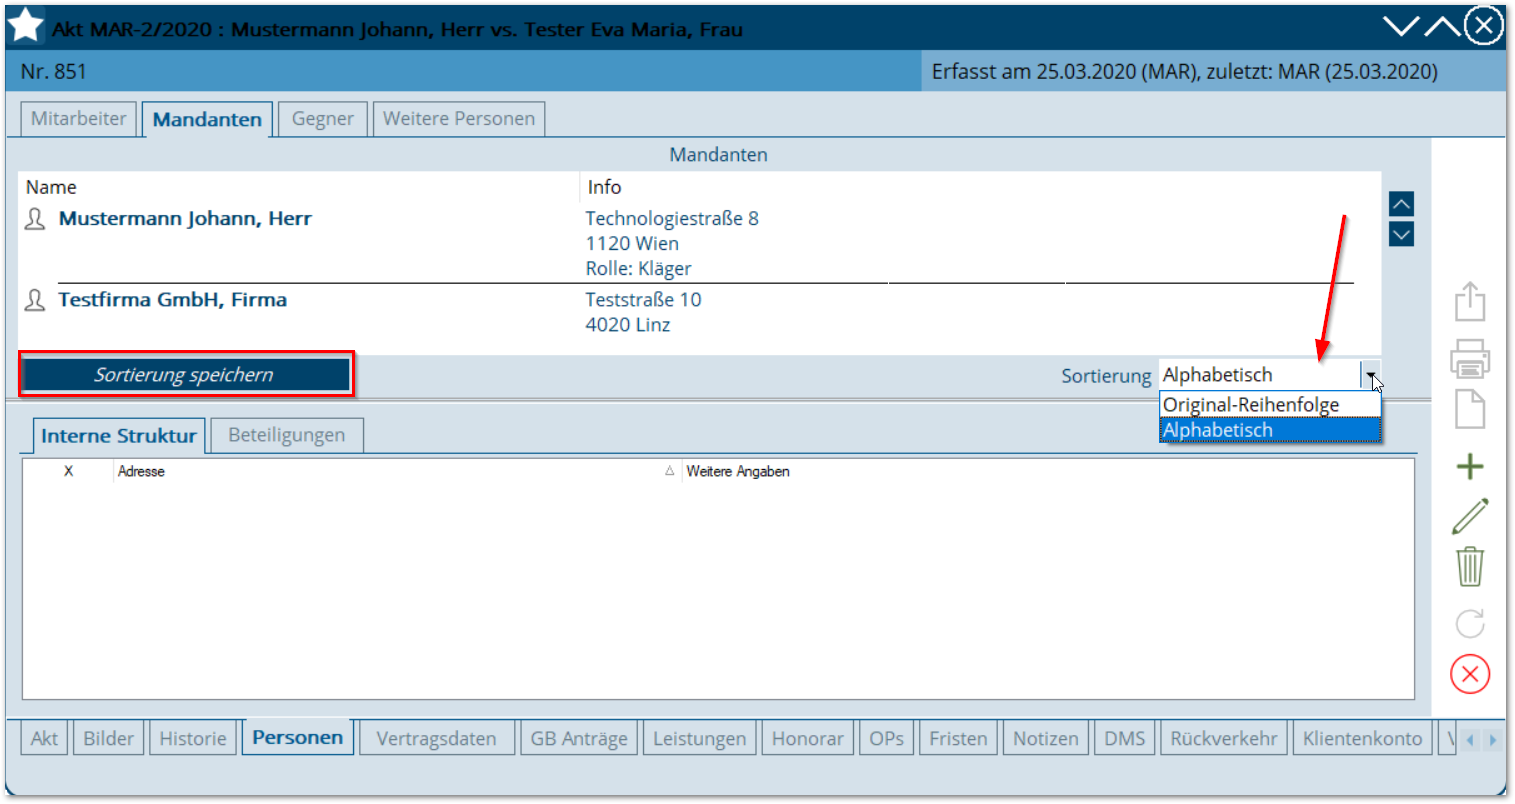Click the Weitere Angaben column header
The height and width of the screenshot is (804, 1515).
738,471
